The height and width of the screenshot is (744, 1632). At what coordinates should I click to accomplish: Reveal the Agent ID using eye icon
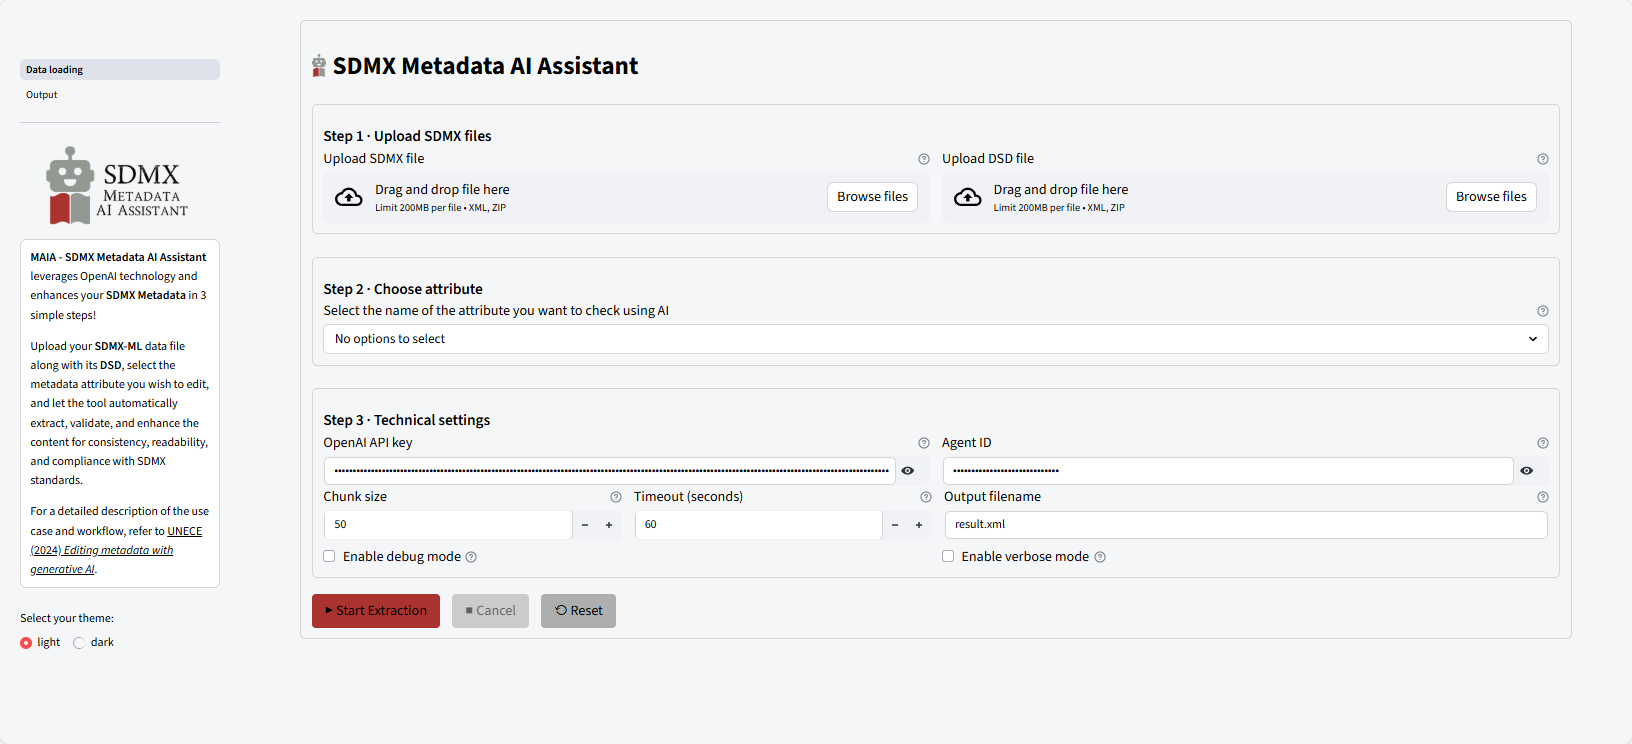coord(1526,471)
